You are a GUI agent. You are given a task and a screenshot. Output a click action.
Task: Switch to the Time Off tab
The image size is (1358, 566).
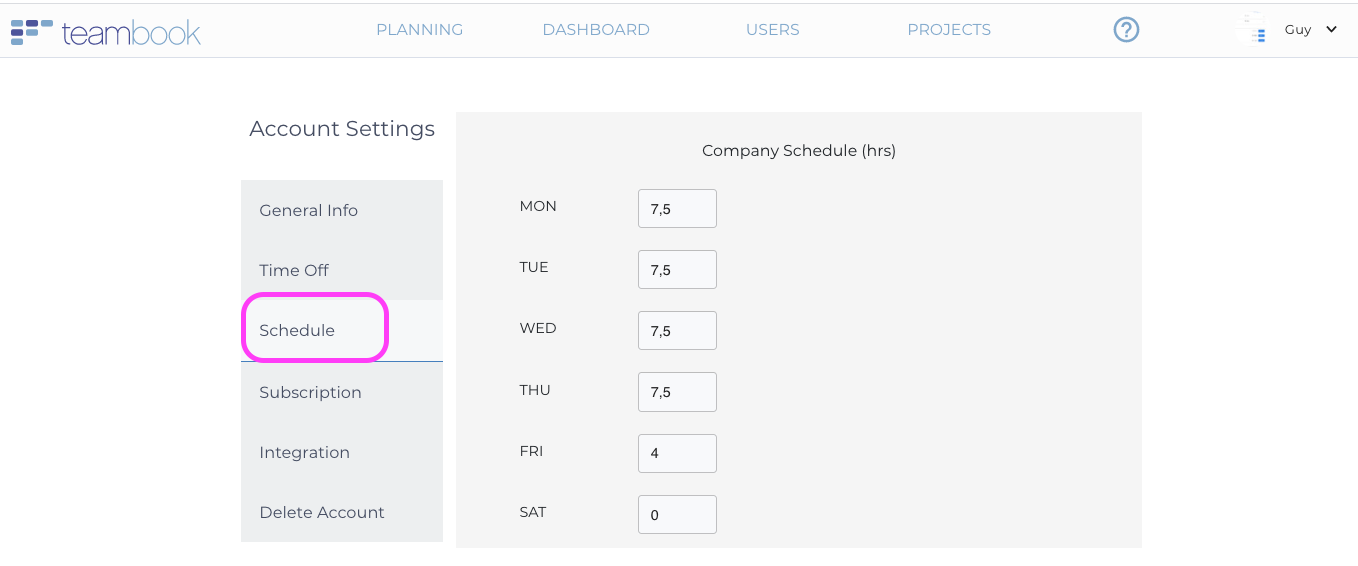[x=294, y=270]
